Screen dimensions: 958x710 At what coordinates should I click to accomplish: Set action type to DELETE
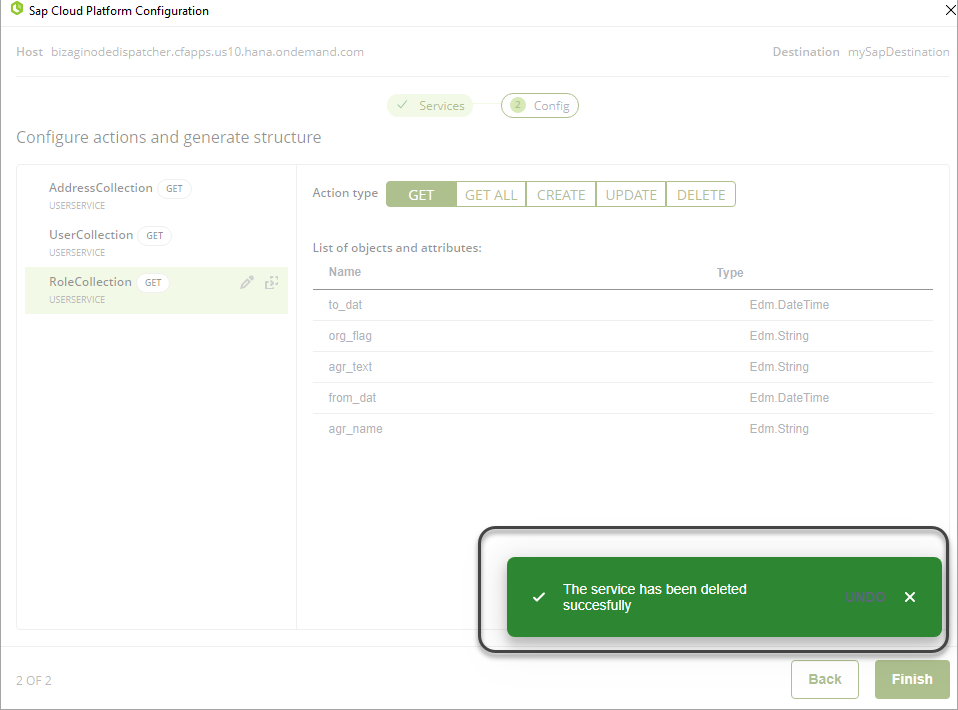[701, 195]
